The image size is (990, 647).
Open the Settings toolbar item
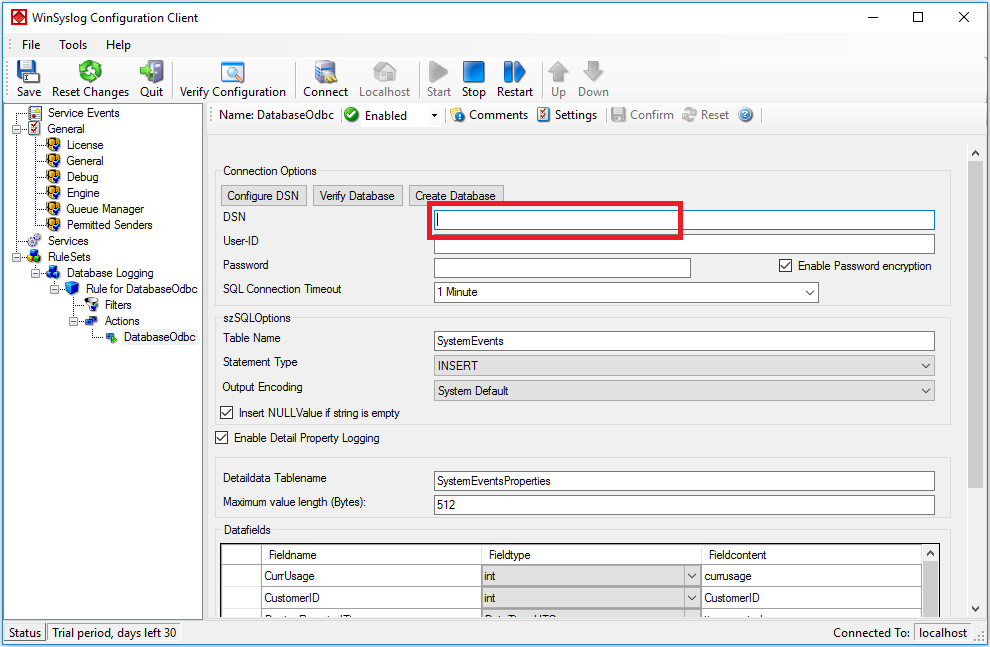coord(567,115)
